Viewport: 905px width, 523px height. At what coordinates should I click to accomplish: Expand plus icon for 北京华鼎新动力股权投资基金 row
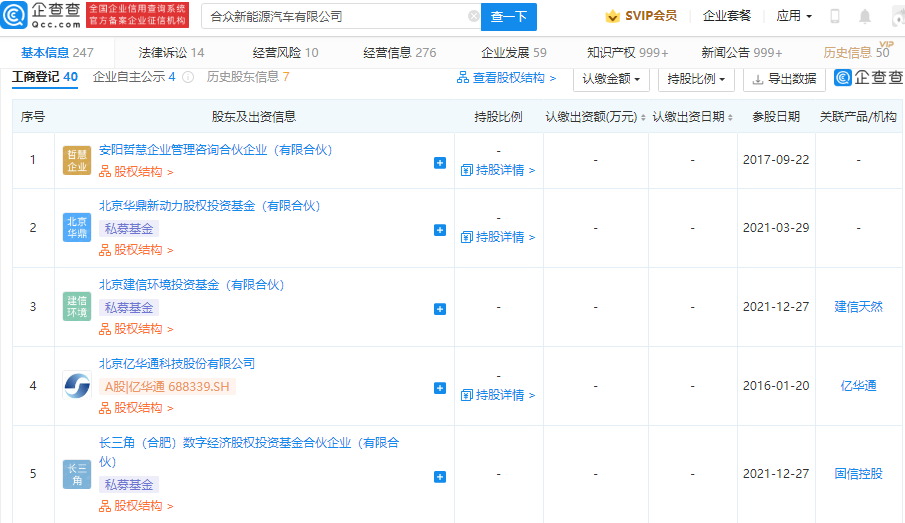440,230
